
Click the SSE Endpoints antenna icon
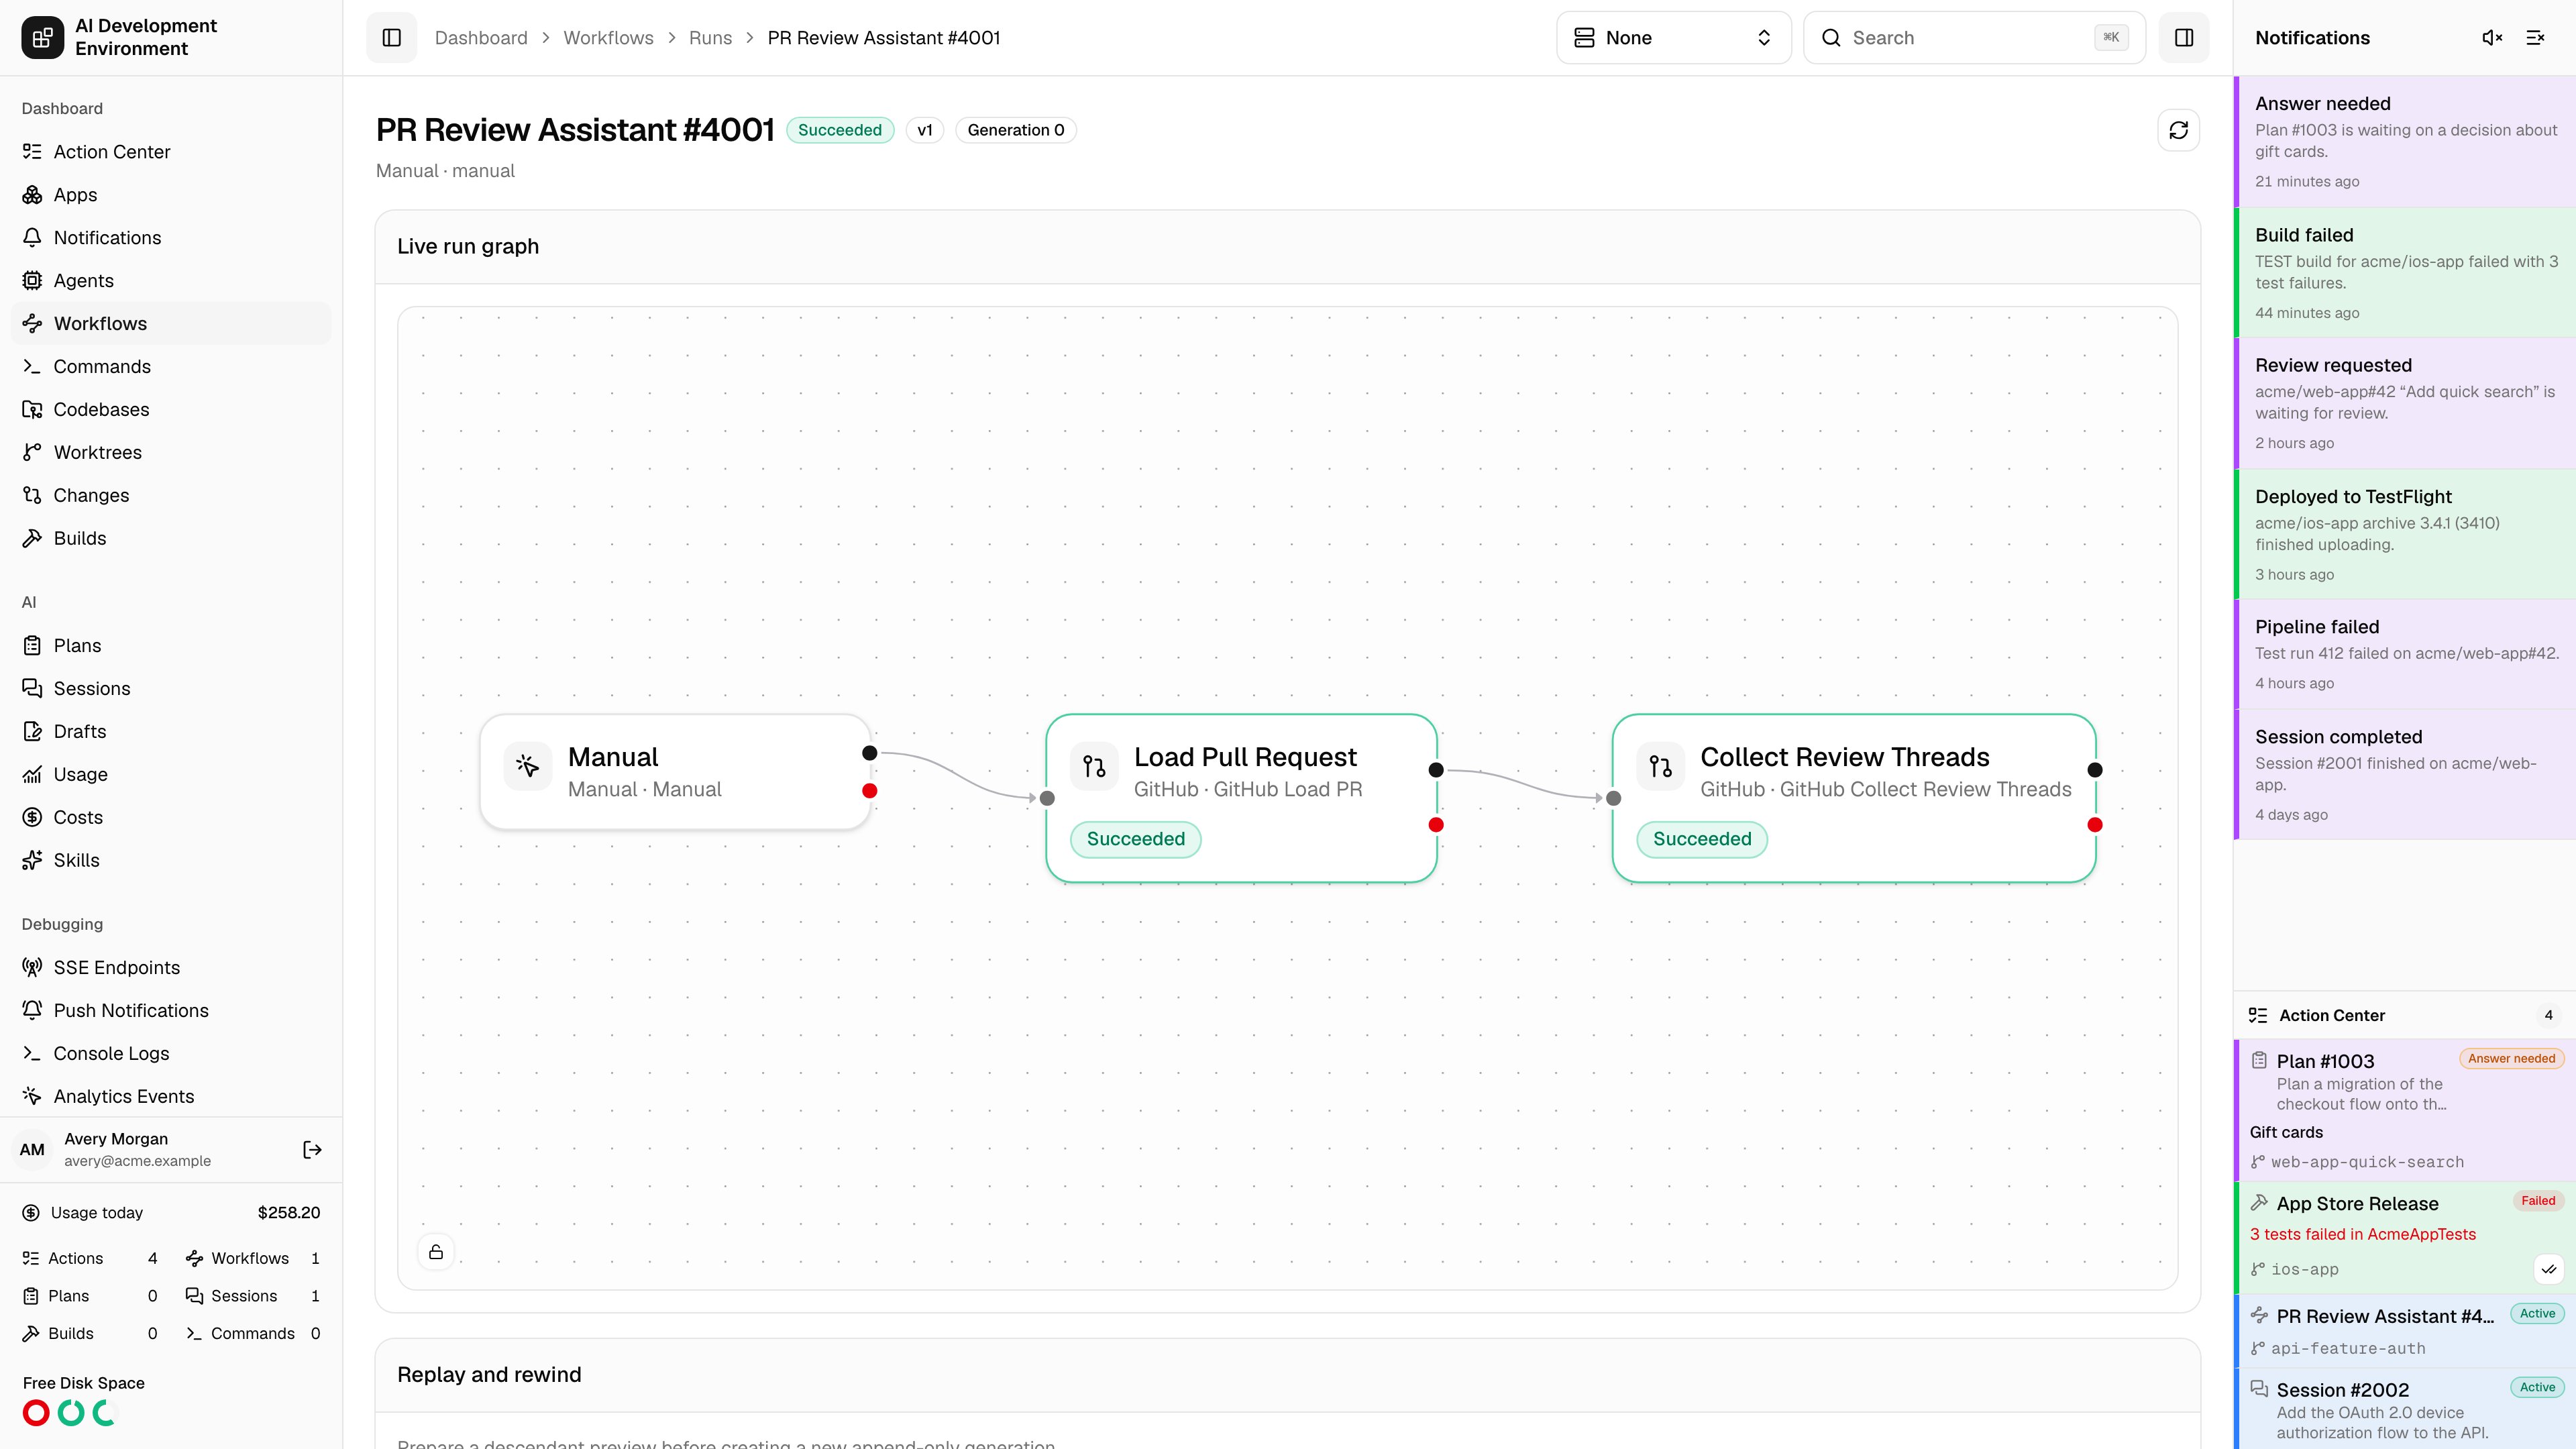[x=32, y=968]
